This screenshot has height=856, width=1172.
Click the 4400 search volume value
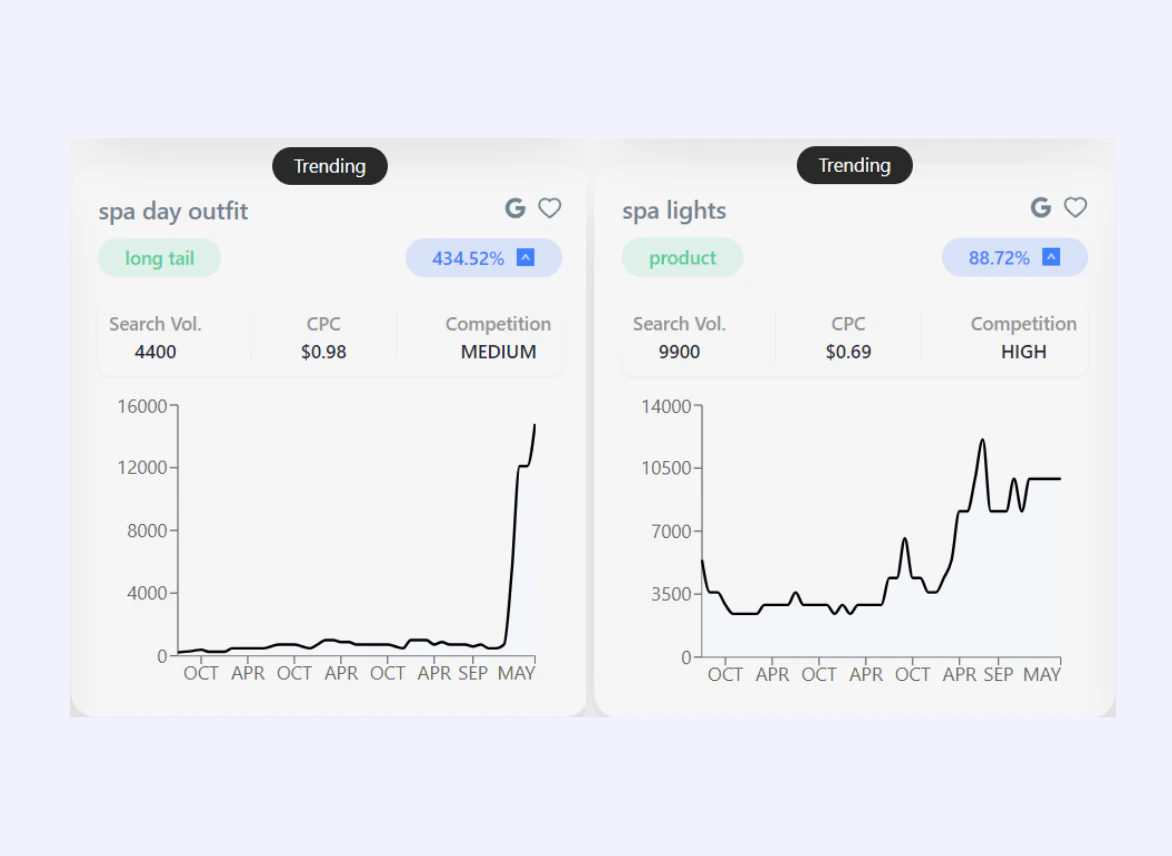pos(155,352)
